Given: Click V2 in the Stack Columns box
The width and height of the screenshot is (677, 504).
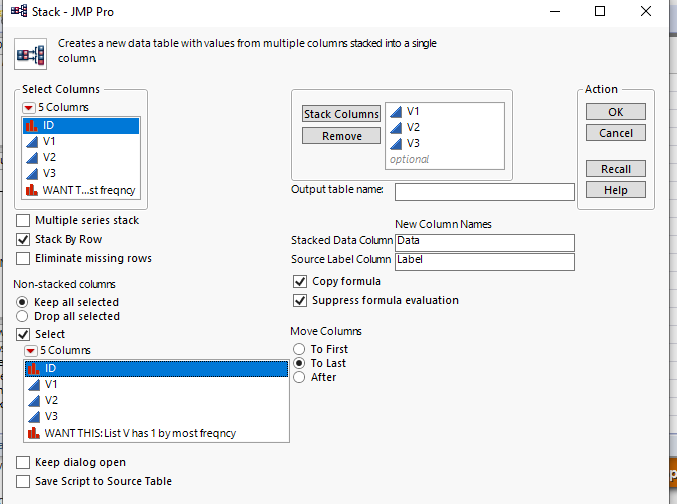Looking at the screenshot, I should click(413, 127).
